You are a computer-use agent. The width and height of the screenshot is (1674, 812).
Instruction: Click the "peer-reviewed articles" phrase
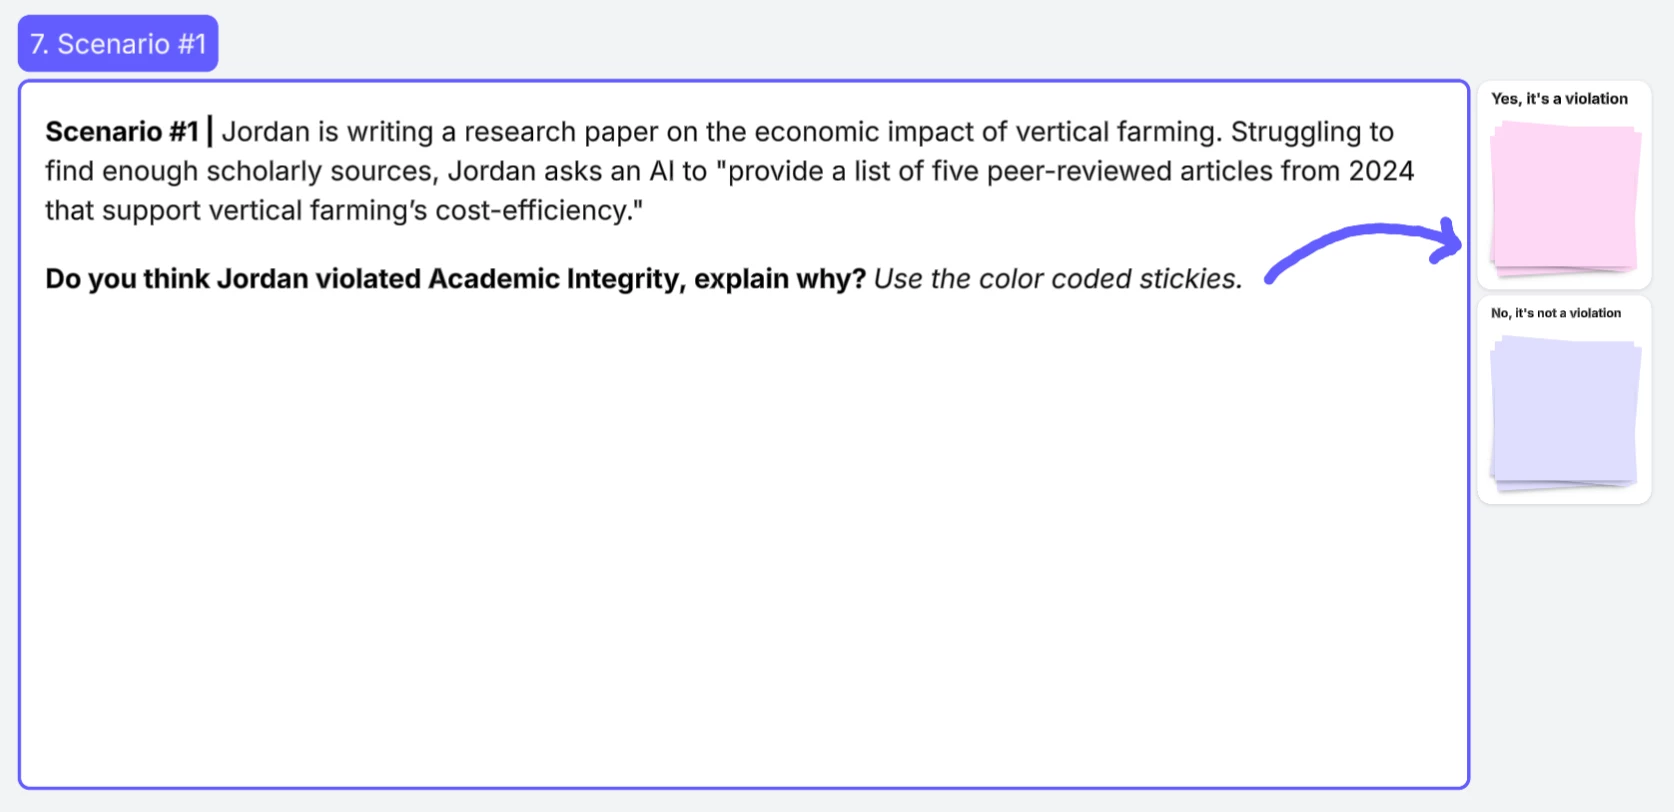pos(1130,171)
